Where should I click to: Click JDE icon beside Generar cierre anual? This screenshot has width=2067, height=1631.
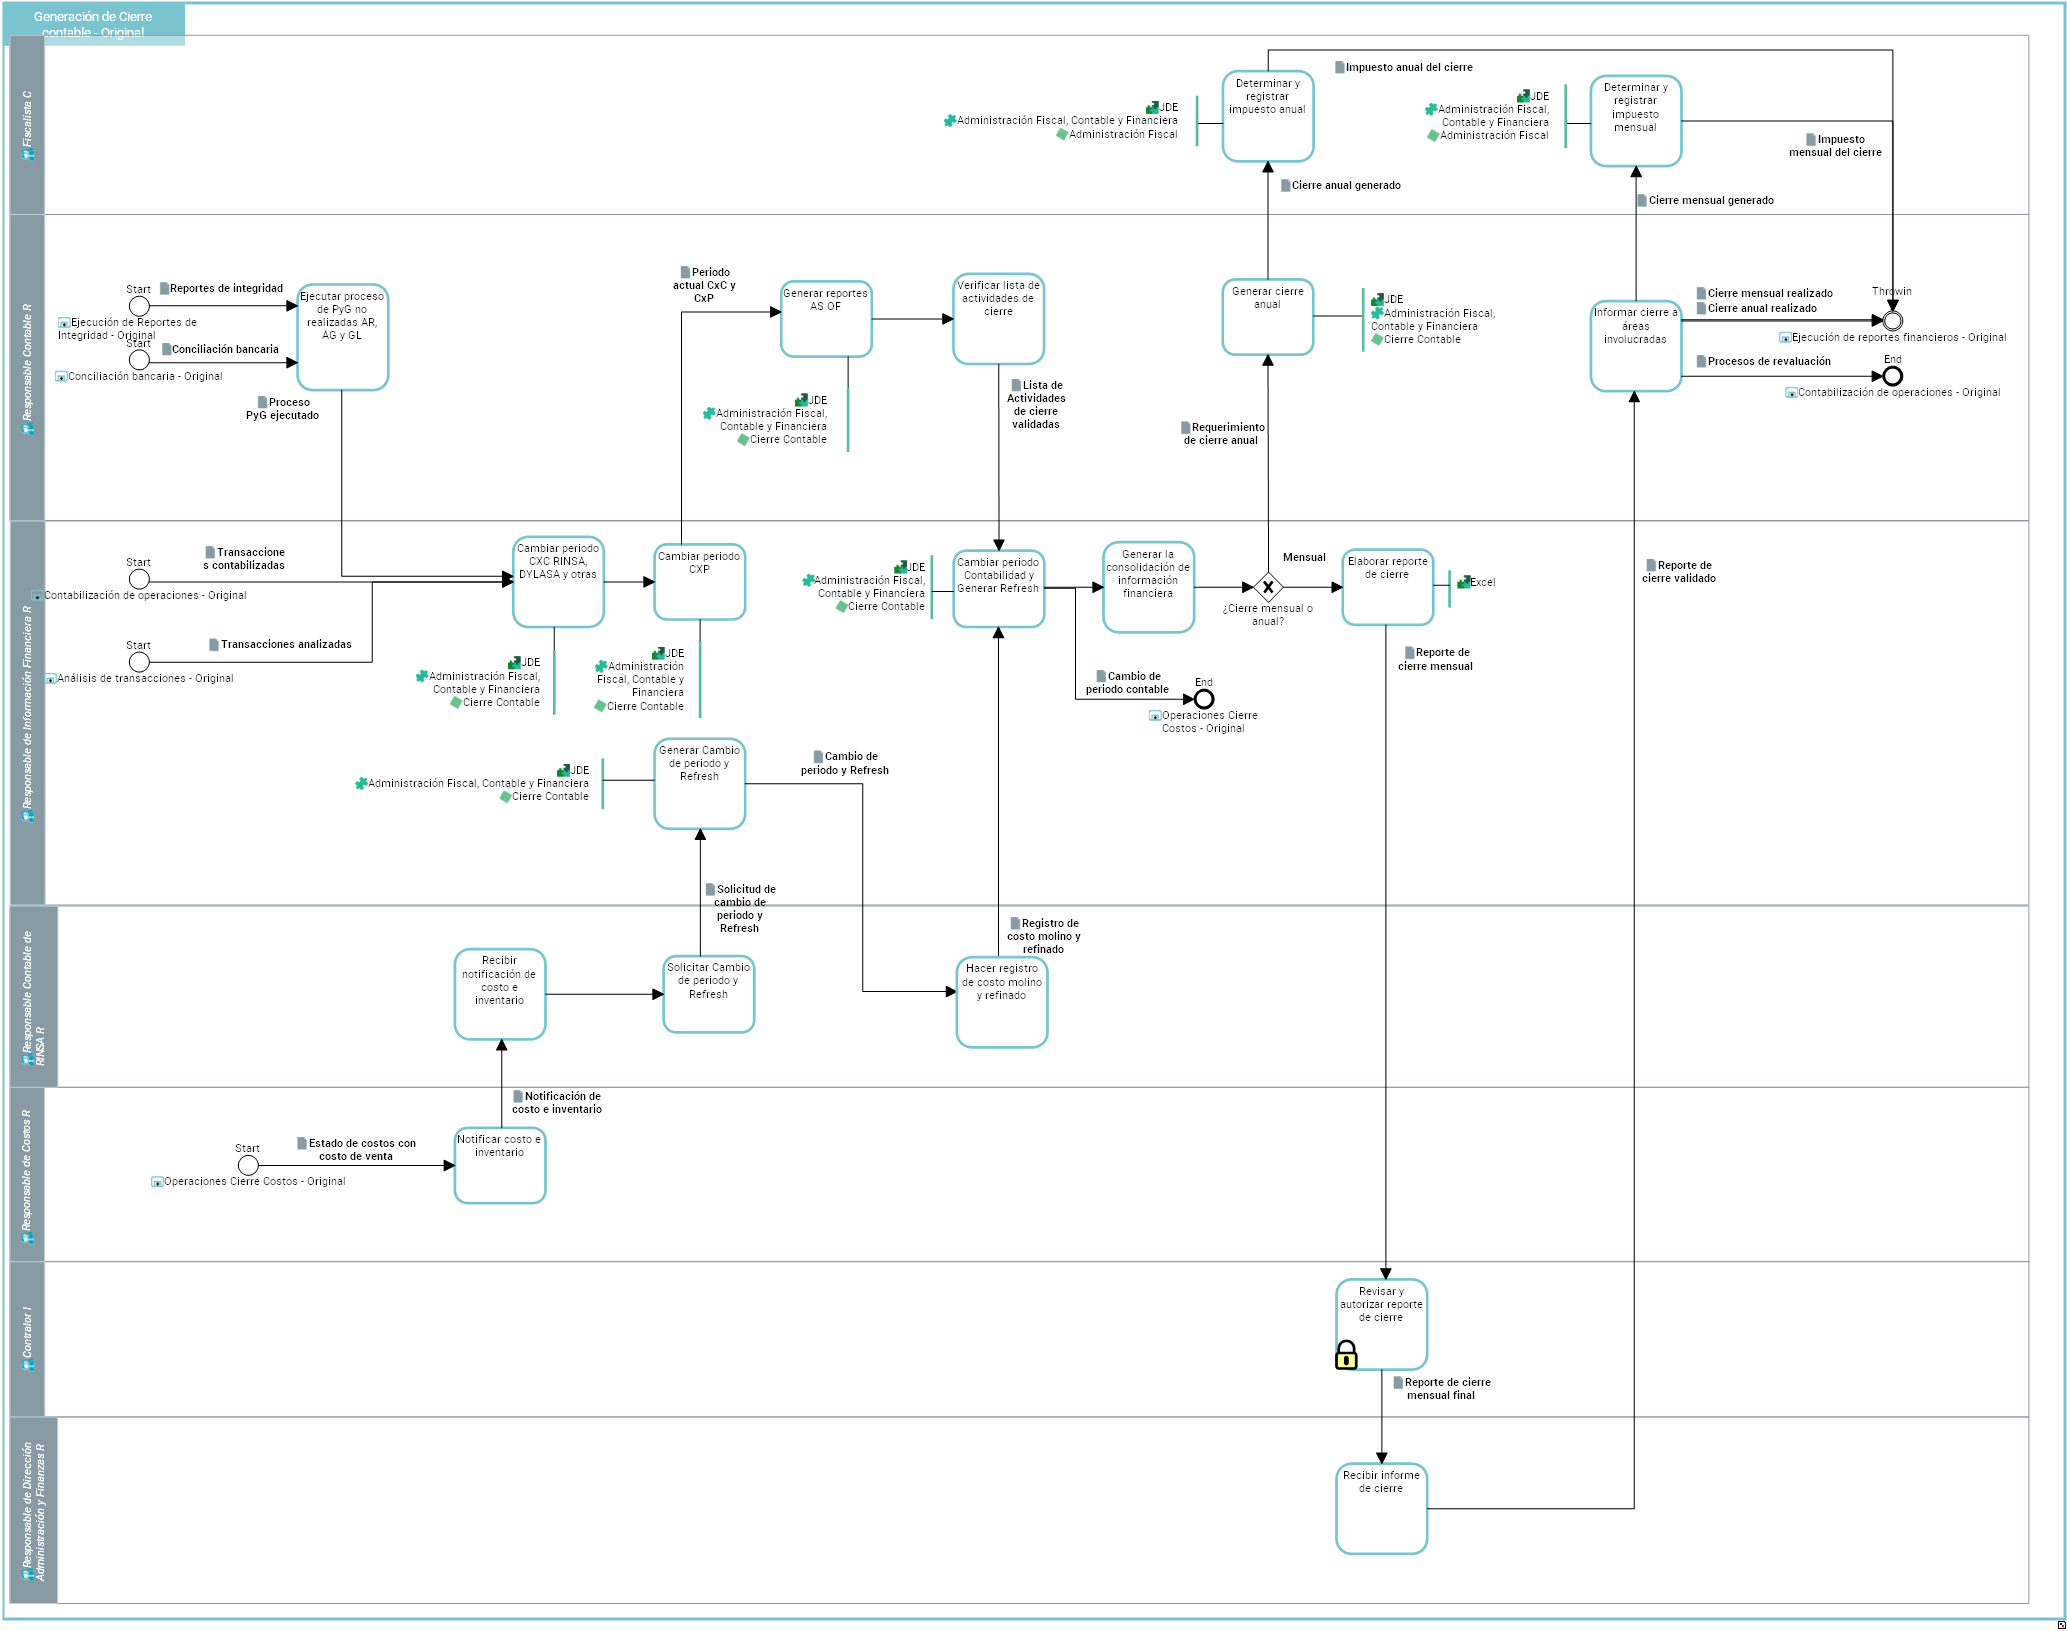(1377, 299)
